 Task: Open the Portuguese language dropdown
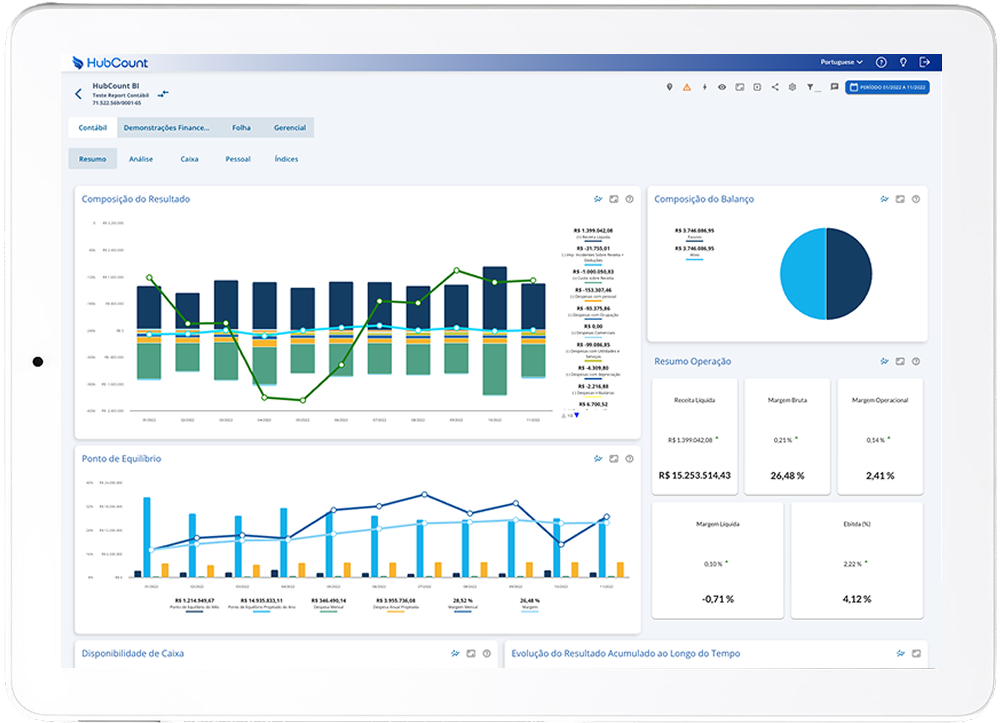coord(841,62)
